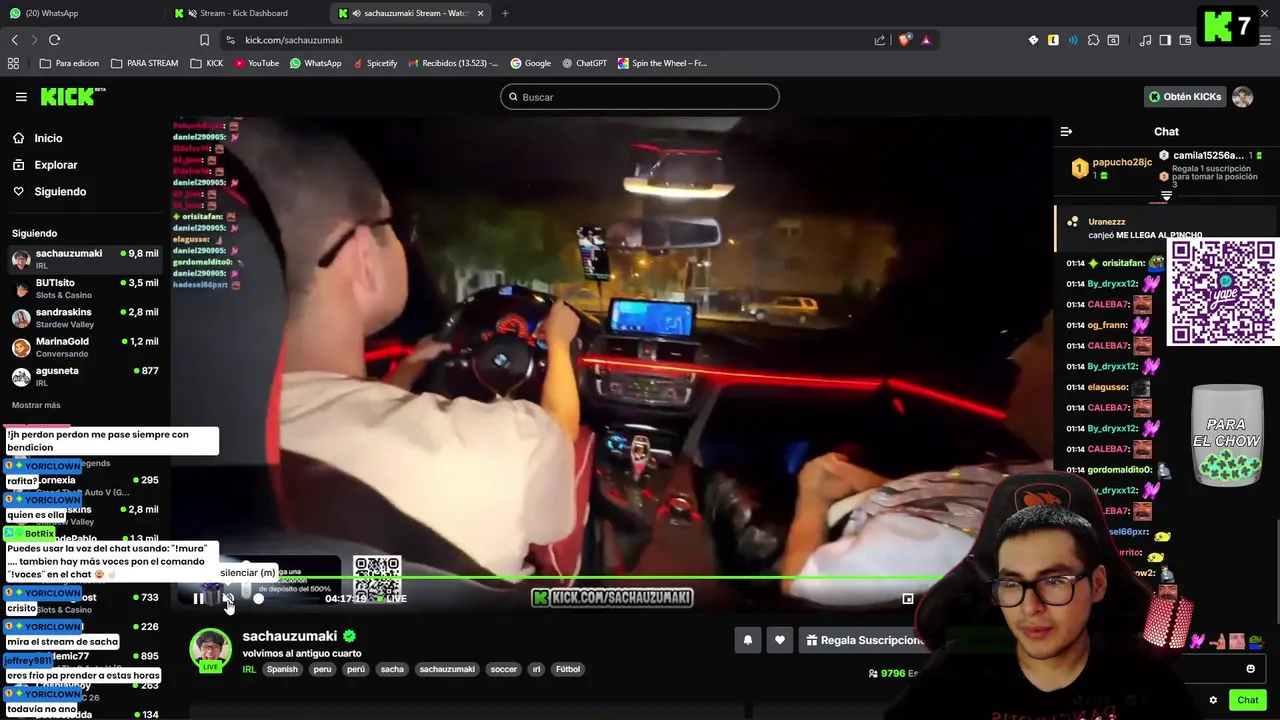
Task: Open Brave Shields lion icon
Action: (x=906, y=40)
